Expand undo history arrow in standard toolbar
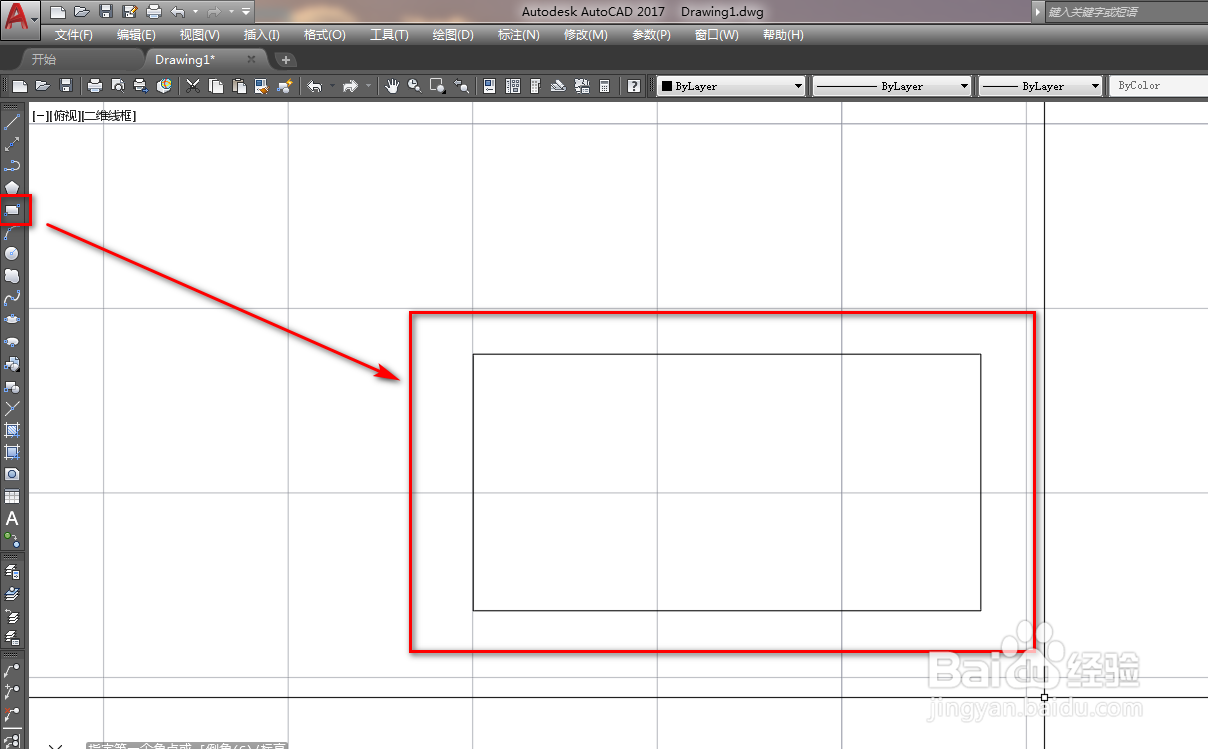Screen dimensions: 1208x749 click(332, 86)
